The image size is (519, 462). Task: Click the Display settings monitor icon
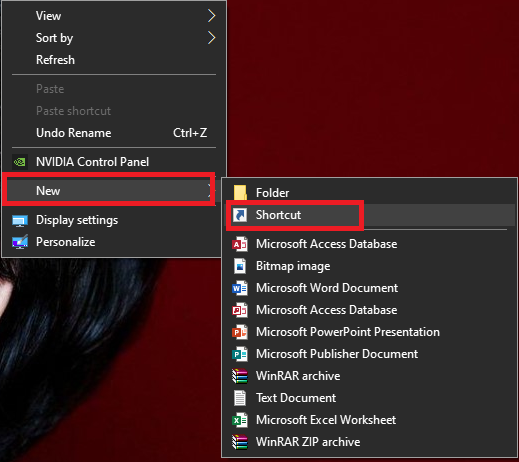20,220
